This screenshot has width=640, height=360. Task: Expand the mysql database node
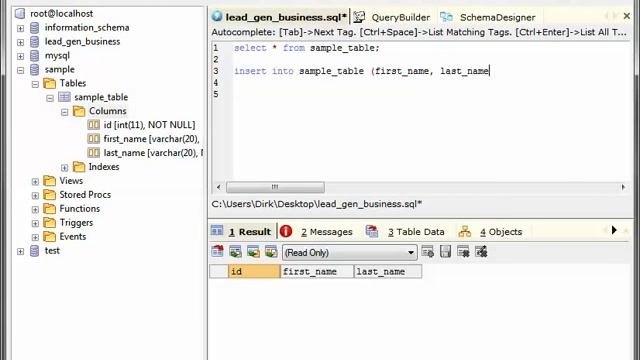(x=20, y=56)
